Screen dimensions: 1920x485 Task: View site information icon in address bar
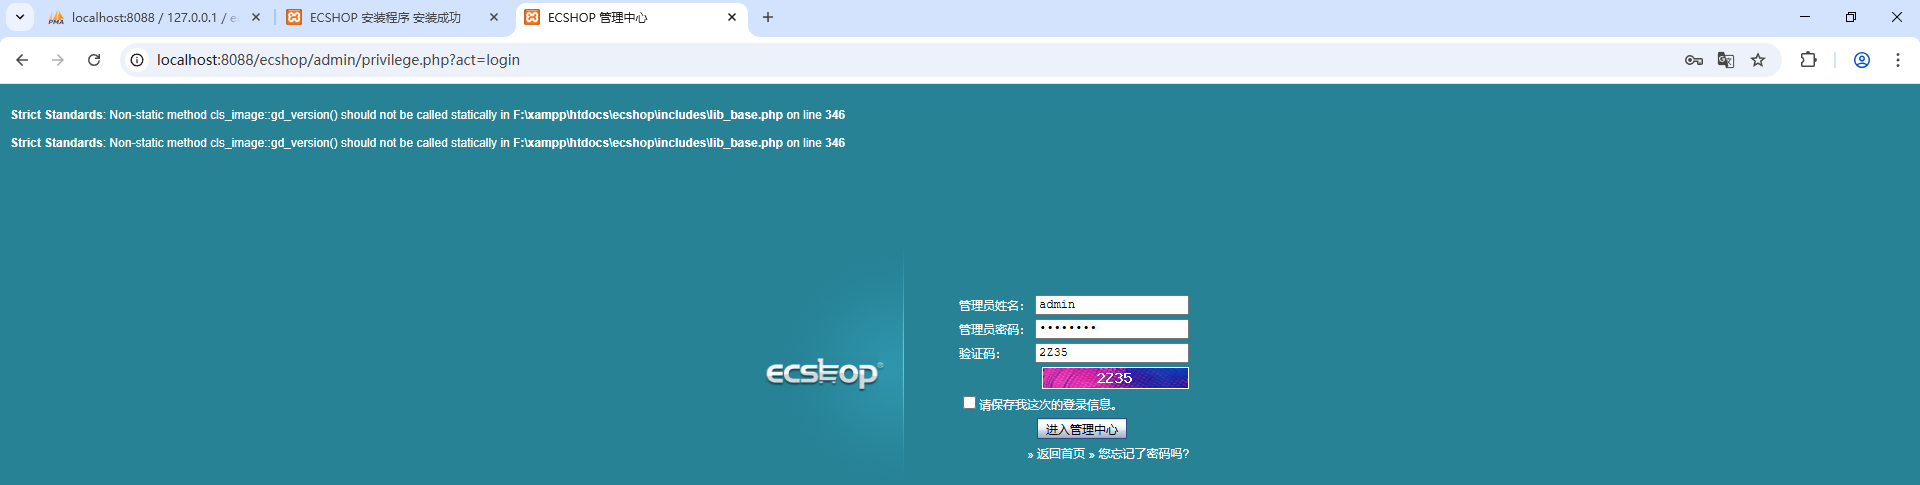pos(137,60)
